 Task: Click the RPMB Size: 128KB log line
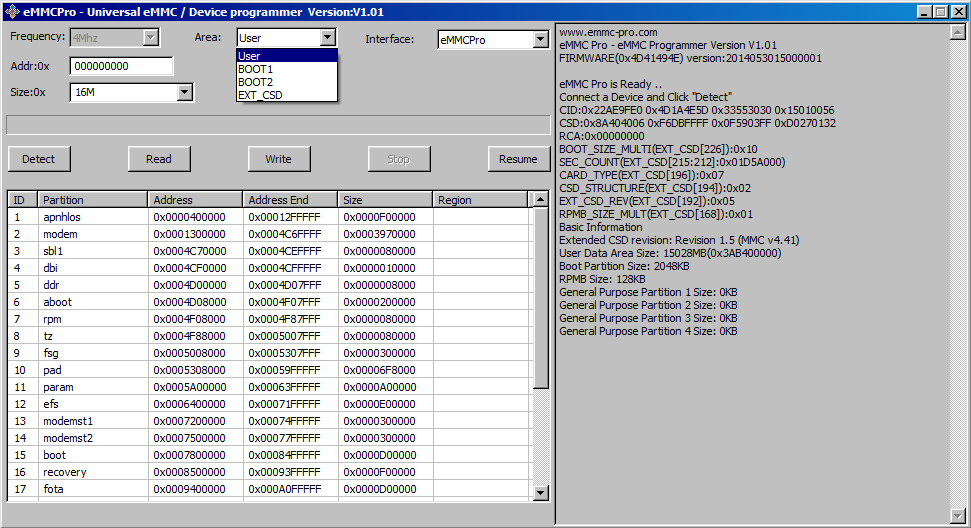603,279
